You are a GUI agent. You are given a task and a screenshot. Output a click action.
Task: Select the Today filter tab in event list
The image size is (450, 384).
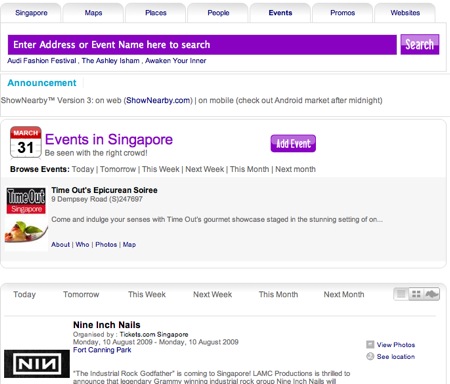click(24, 295)
